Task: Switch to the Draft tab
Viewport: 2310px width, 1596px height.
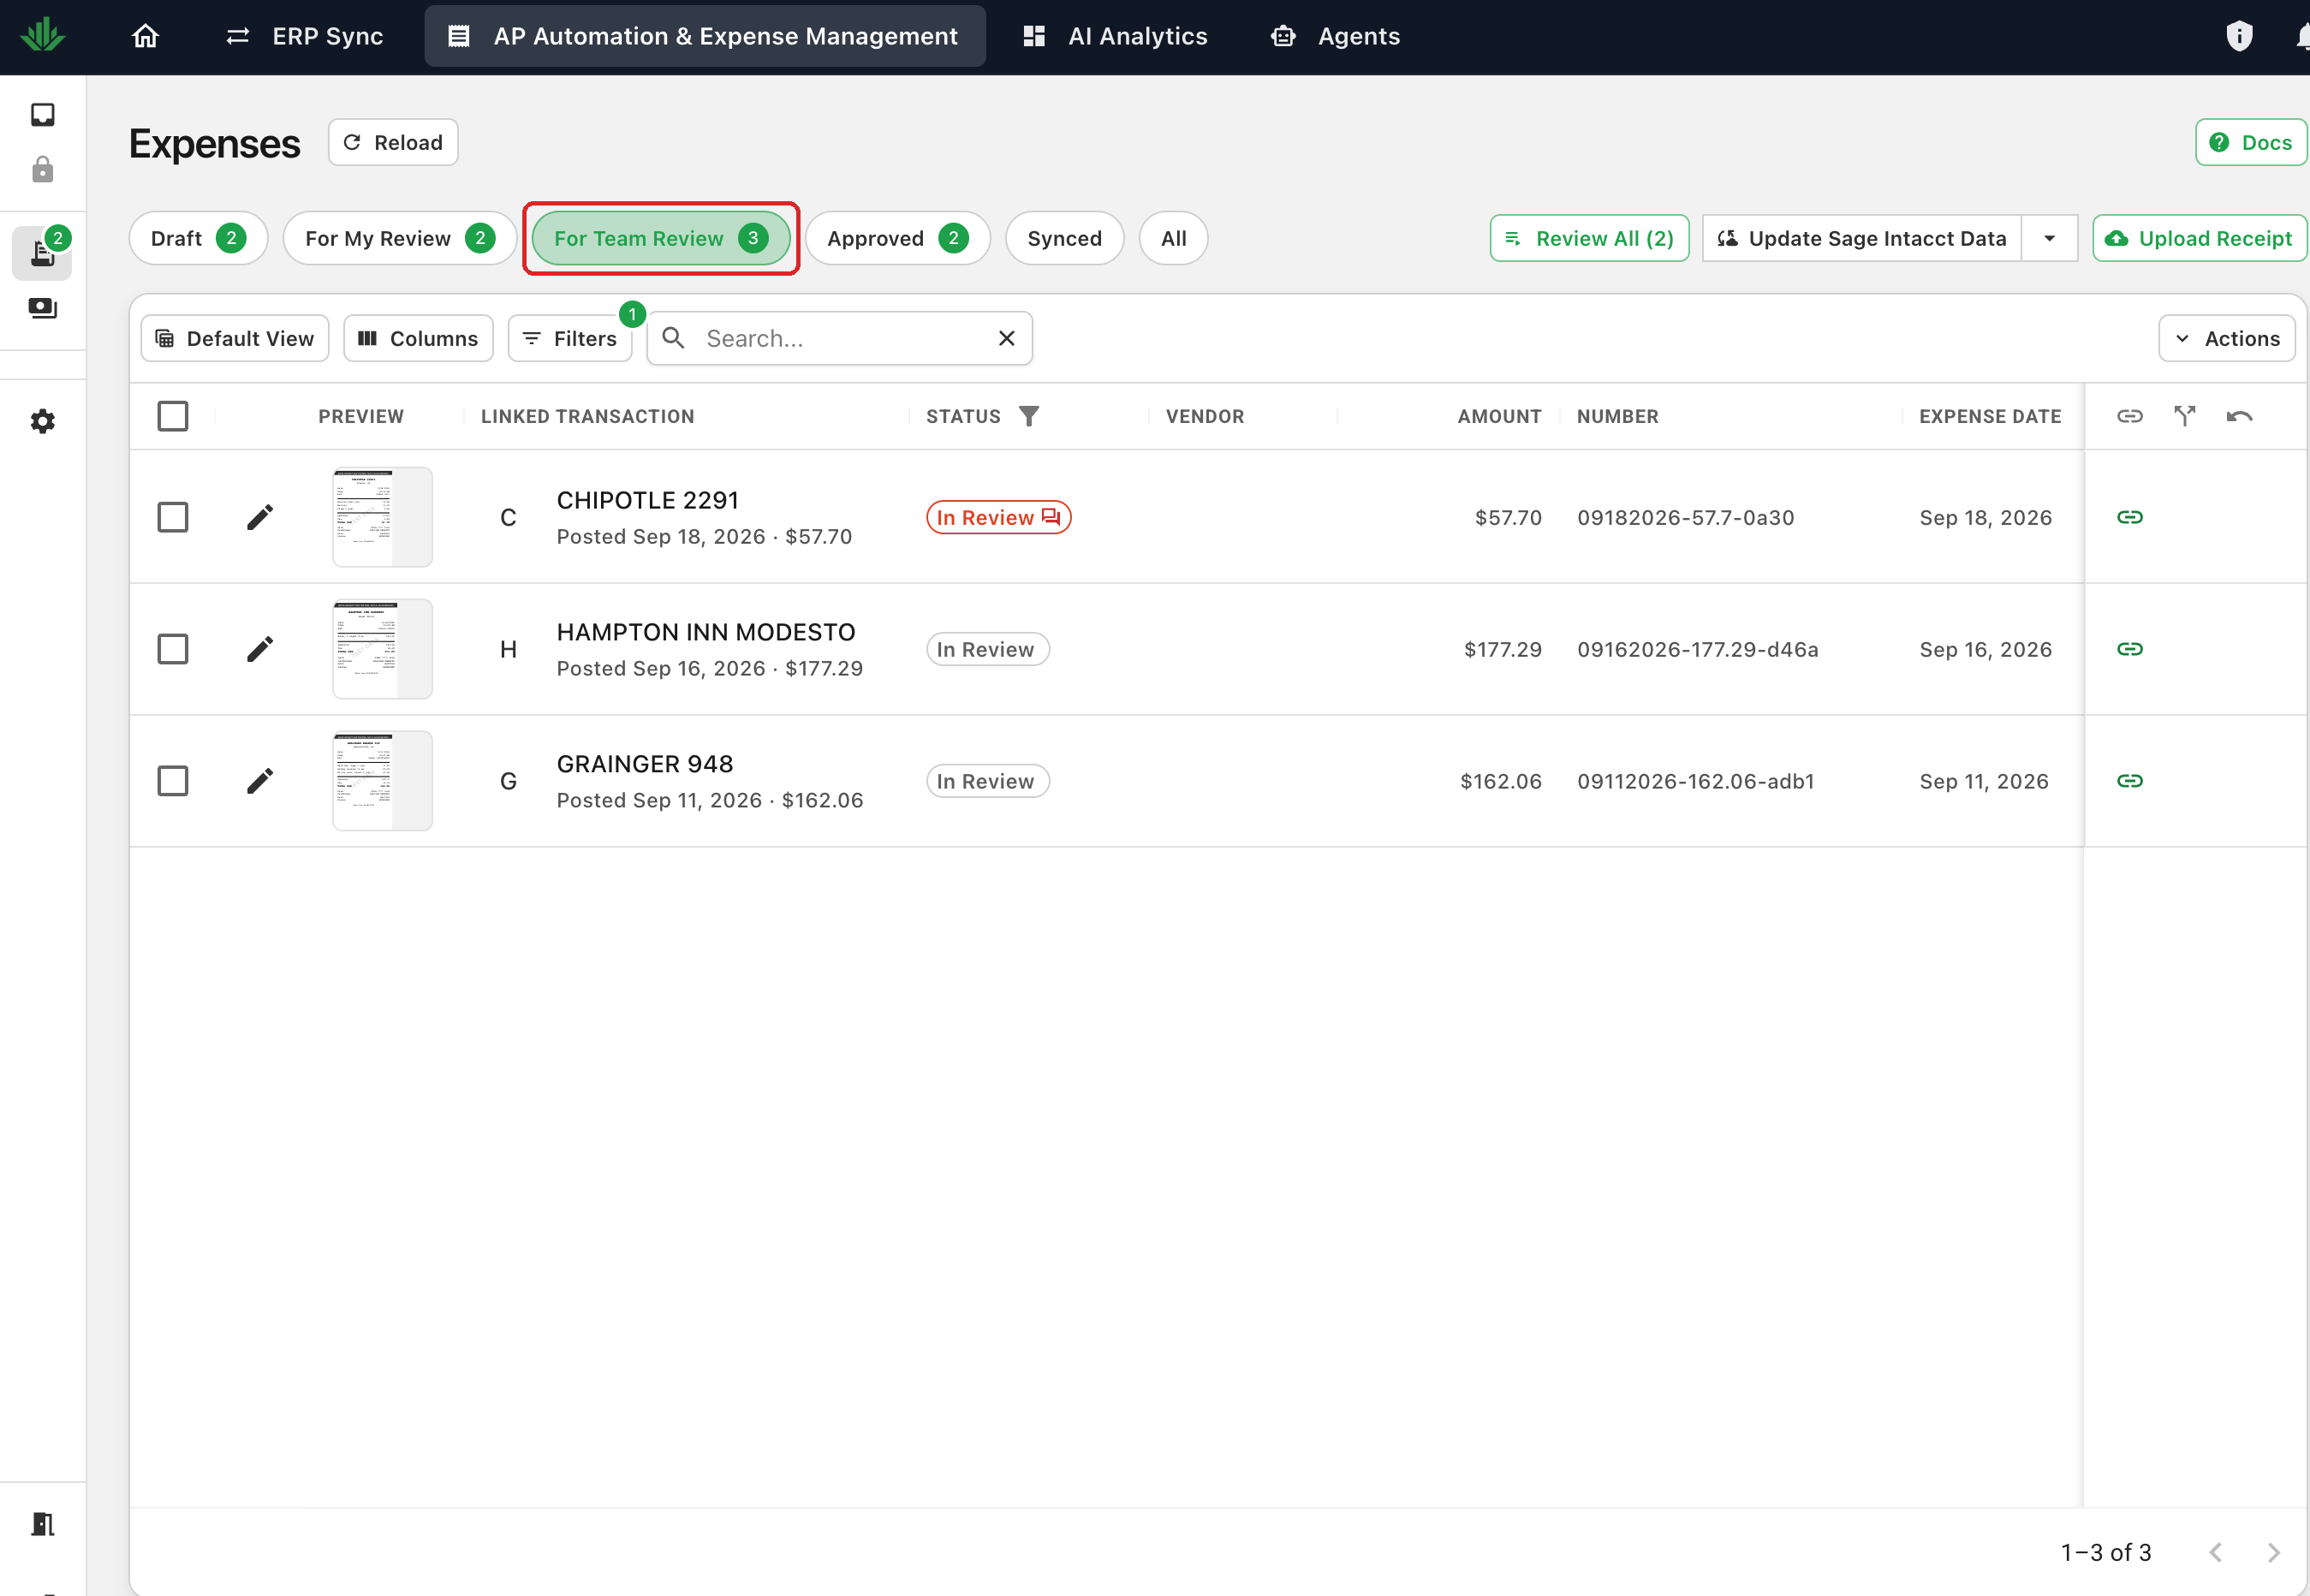Action: pyautogui.click(x=198, y=239)
